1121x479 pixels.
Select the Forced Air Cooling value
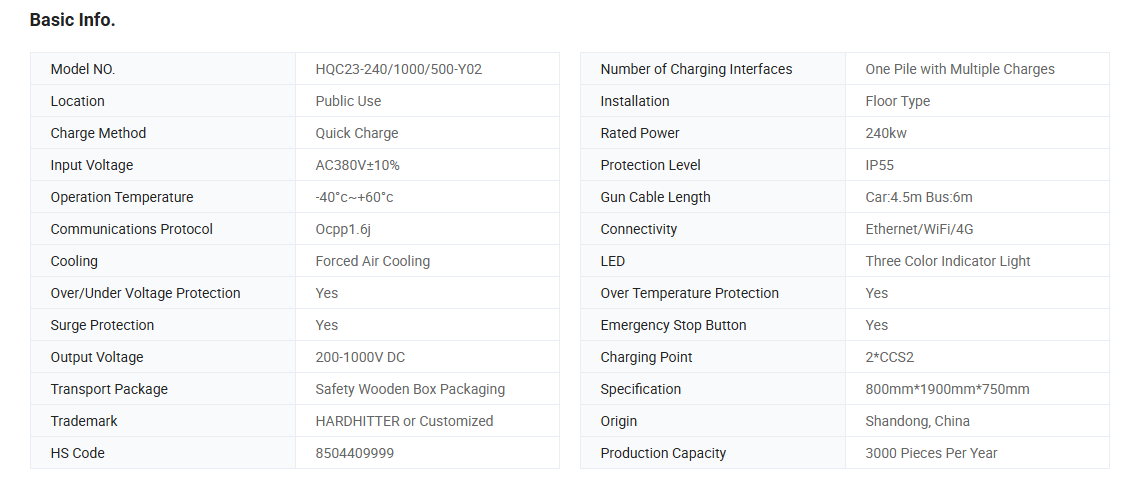tap(372, 261)
